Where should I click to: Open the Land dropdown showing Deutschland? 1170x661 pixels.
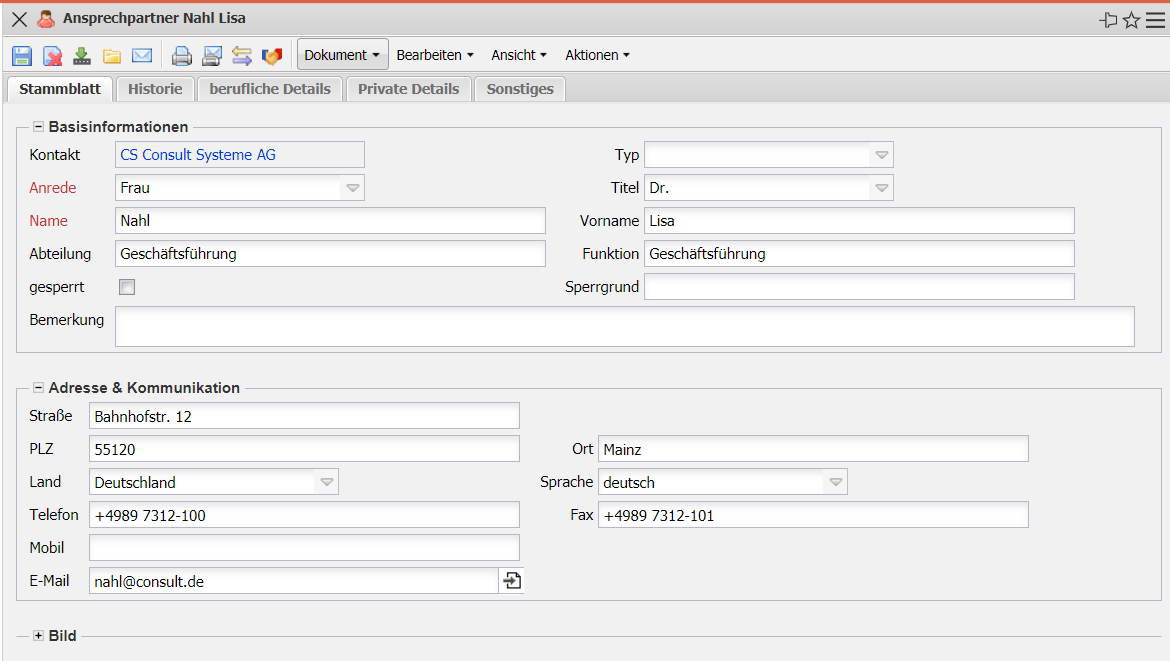(x=326, y=483)
